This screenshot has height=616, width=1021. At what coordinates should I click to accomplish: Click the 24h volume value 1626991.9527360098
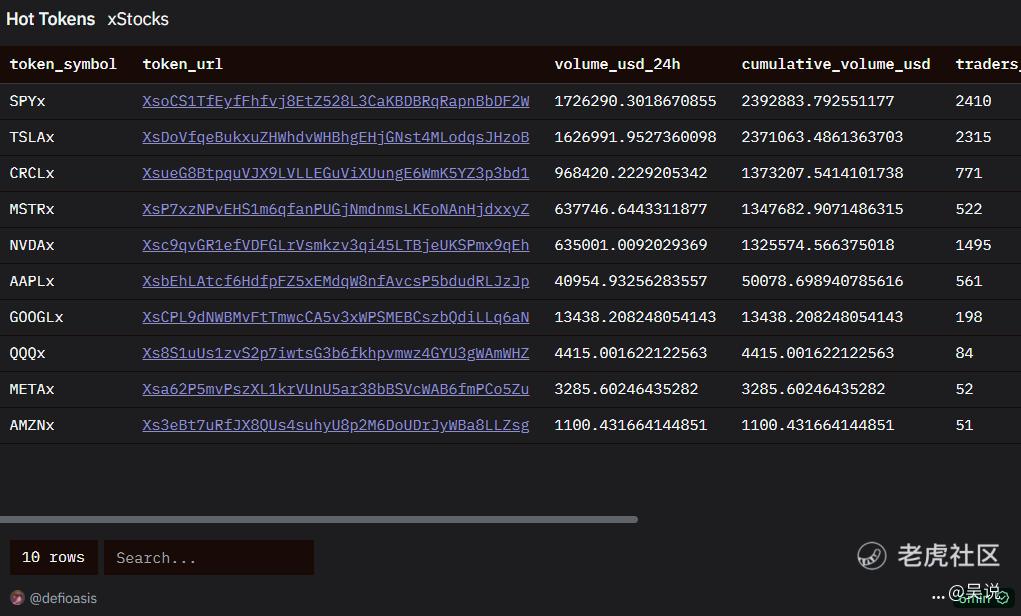[635, 137]
